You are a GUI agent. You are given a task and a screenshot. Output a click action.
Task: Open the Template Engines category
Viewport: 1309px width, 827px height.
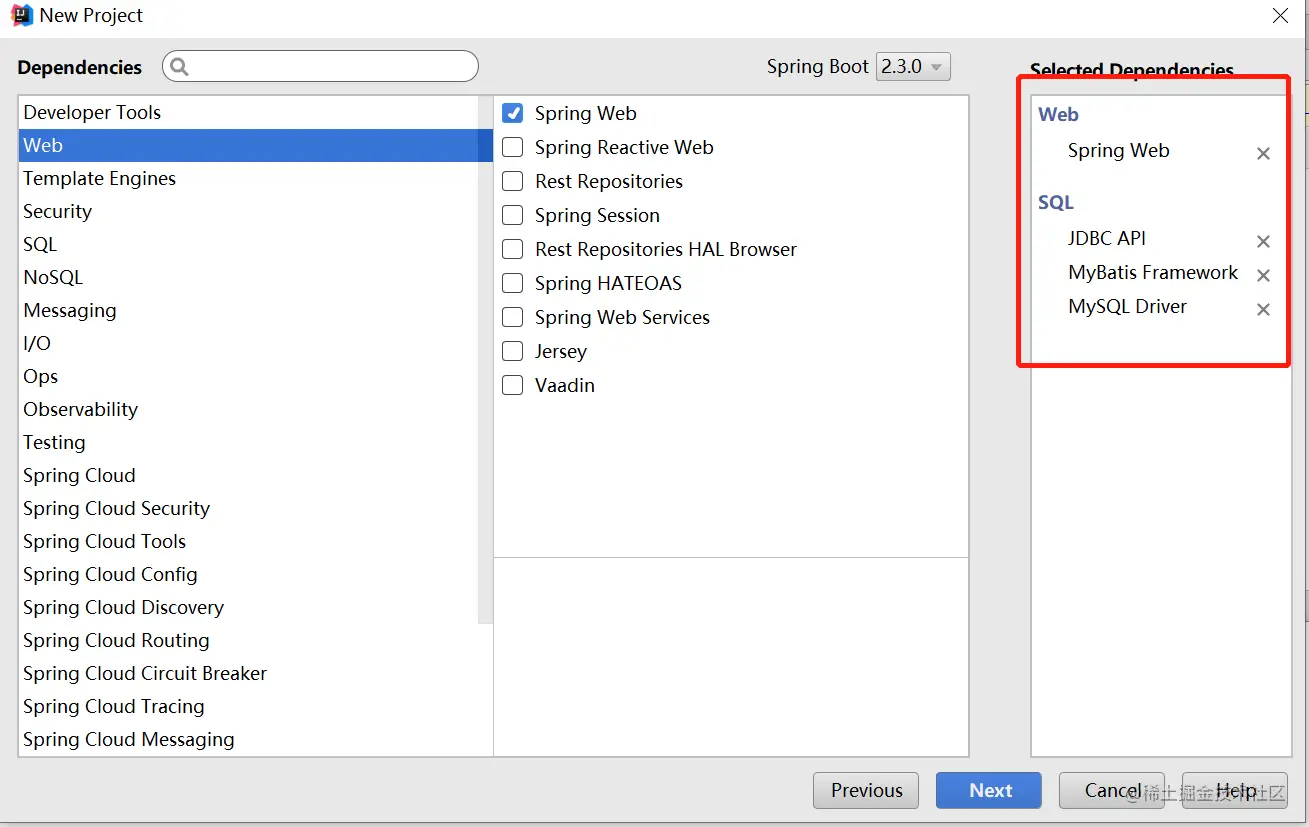[x=249, y=178]
